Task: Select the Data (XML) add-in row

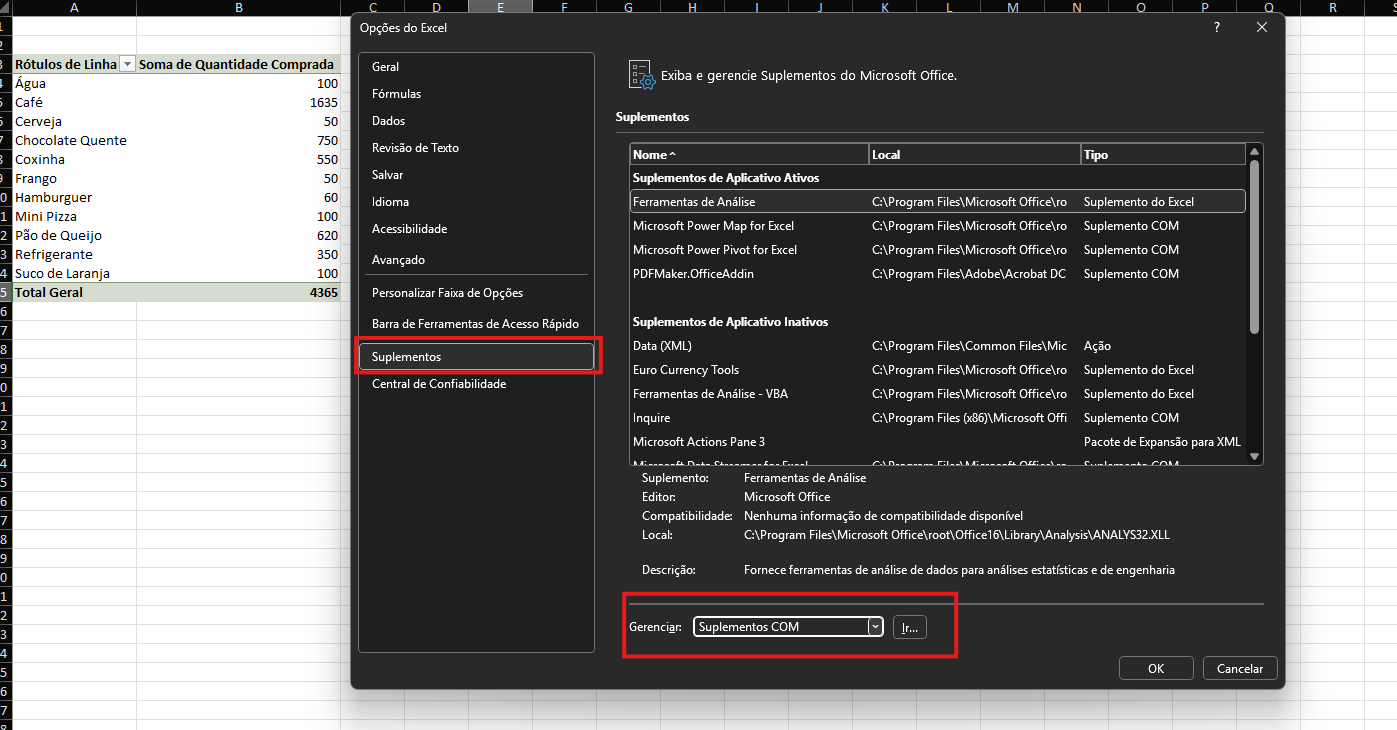Action: click(x=938, y=346)
